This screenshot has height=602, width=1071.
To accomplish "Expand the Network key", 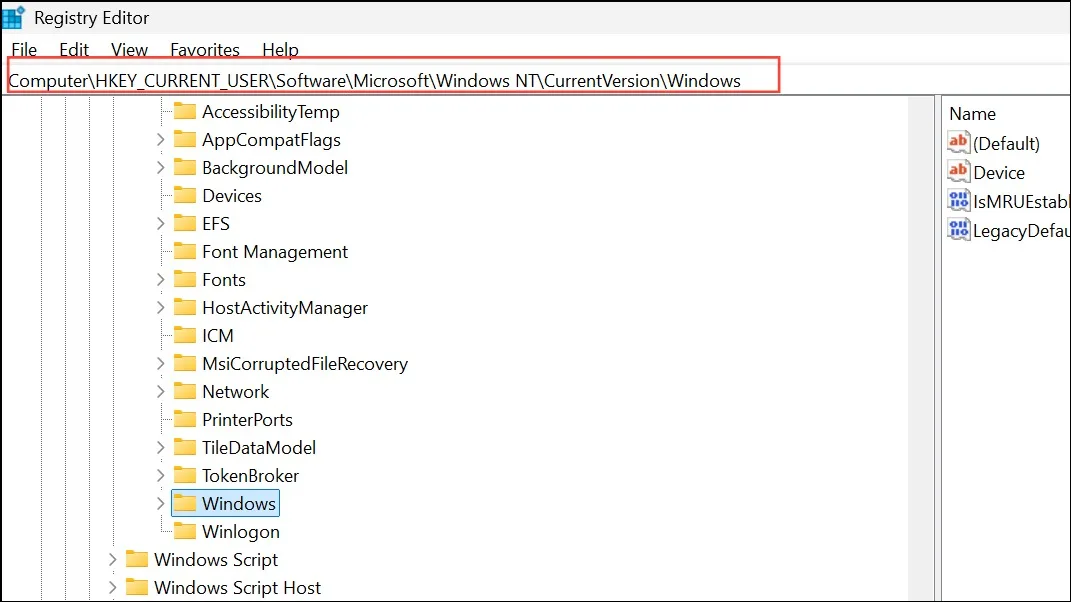I will [x=161, y=392].
